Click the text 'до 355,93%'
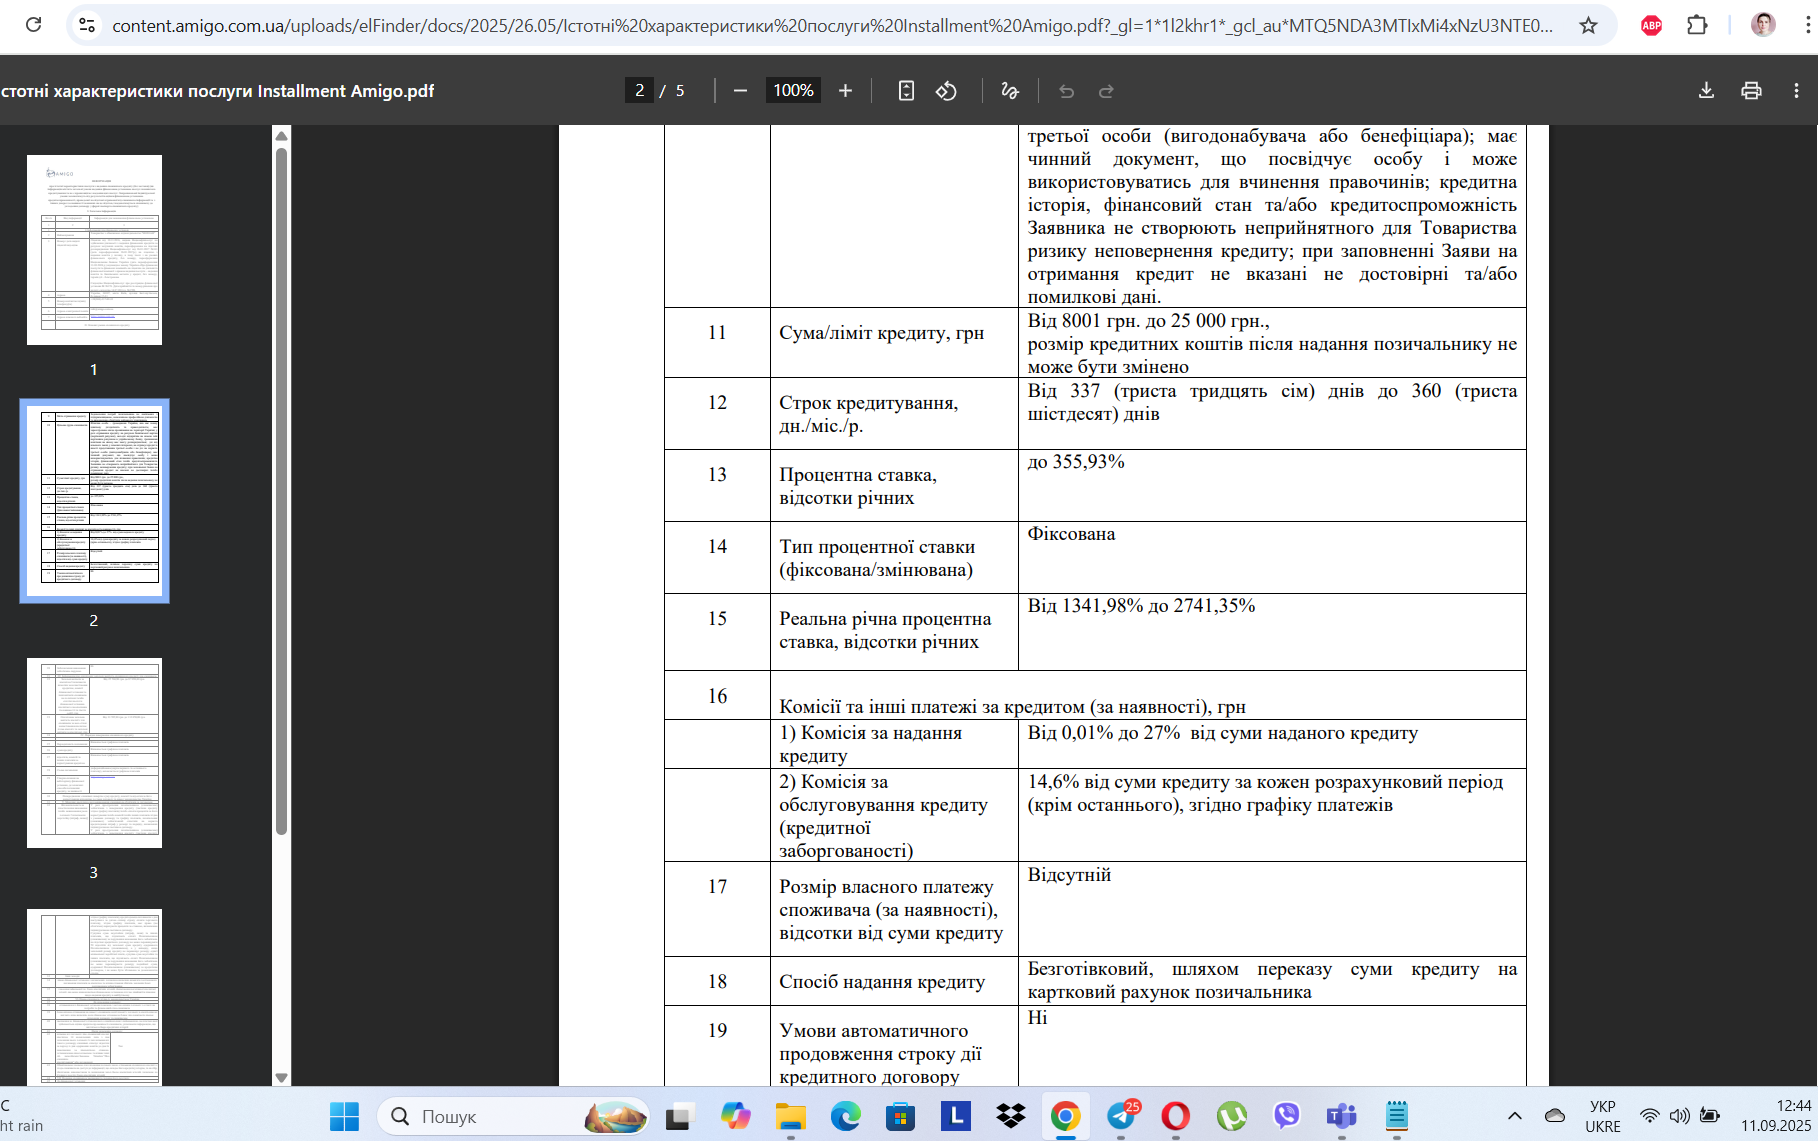 pos(1076,462)
